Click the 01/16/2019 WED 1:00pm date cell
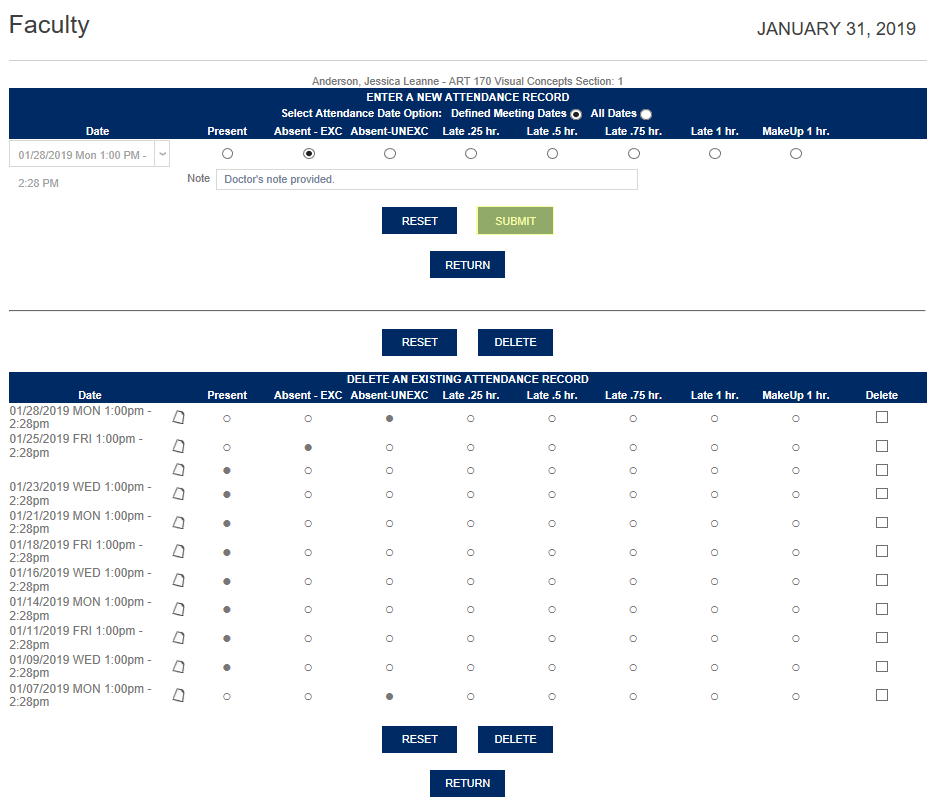 click(x=81, y=580)
